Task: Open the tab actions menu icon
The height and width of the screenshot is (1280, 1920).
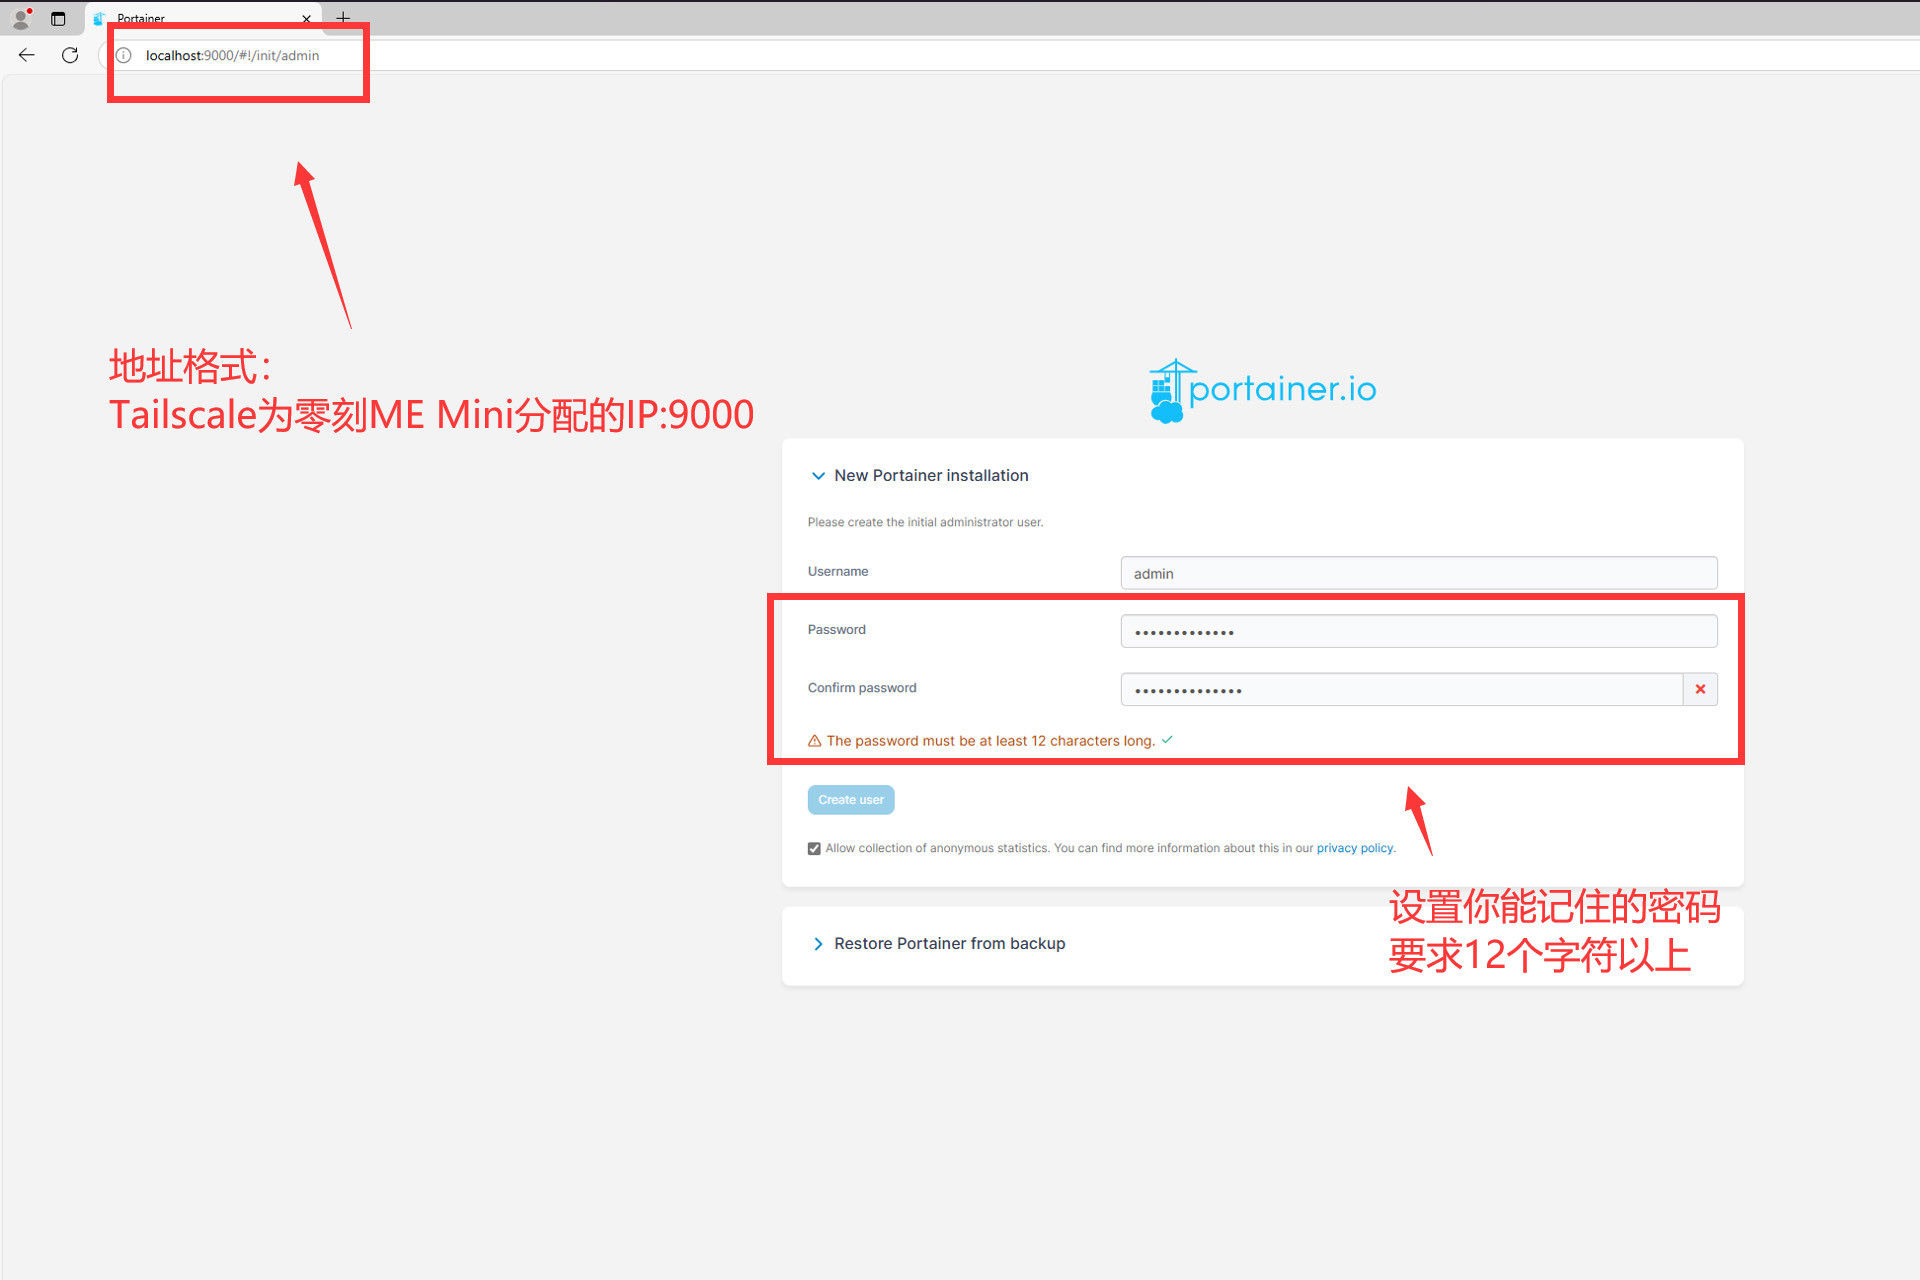Action: (x=58, y=19)
